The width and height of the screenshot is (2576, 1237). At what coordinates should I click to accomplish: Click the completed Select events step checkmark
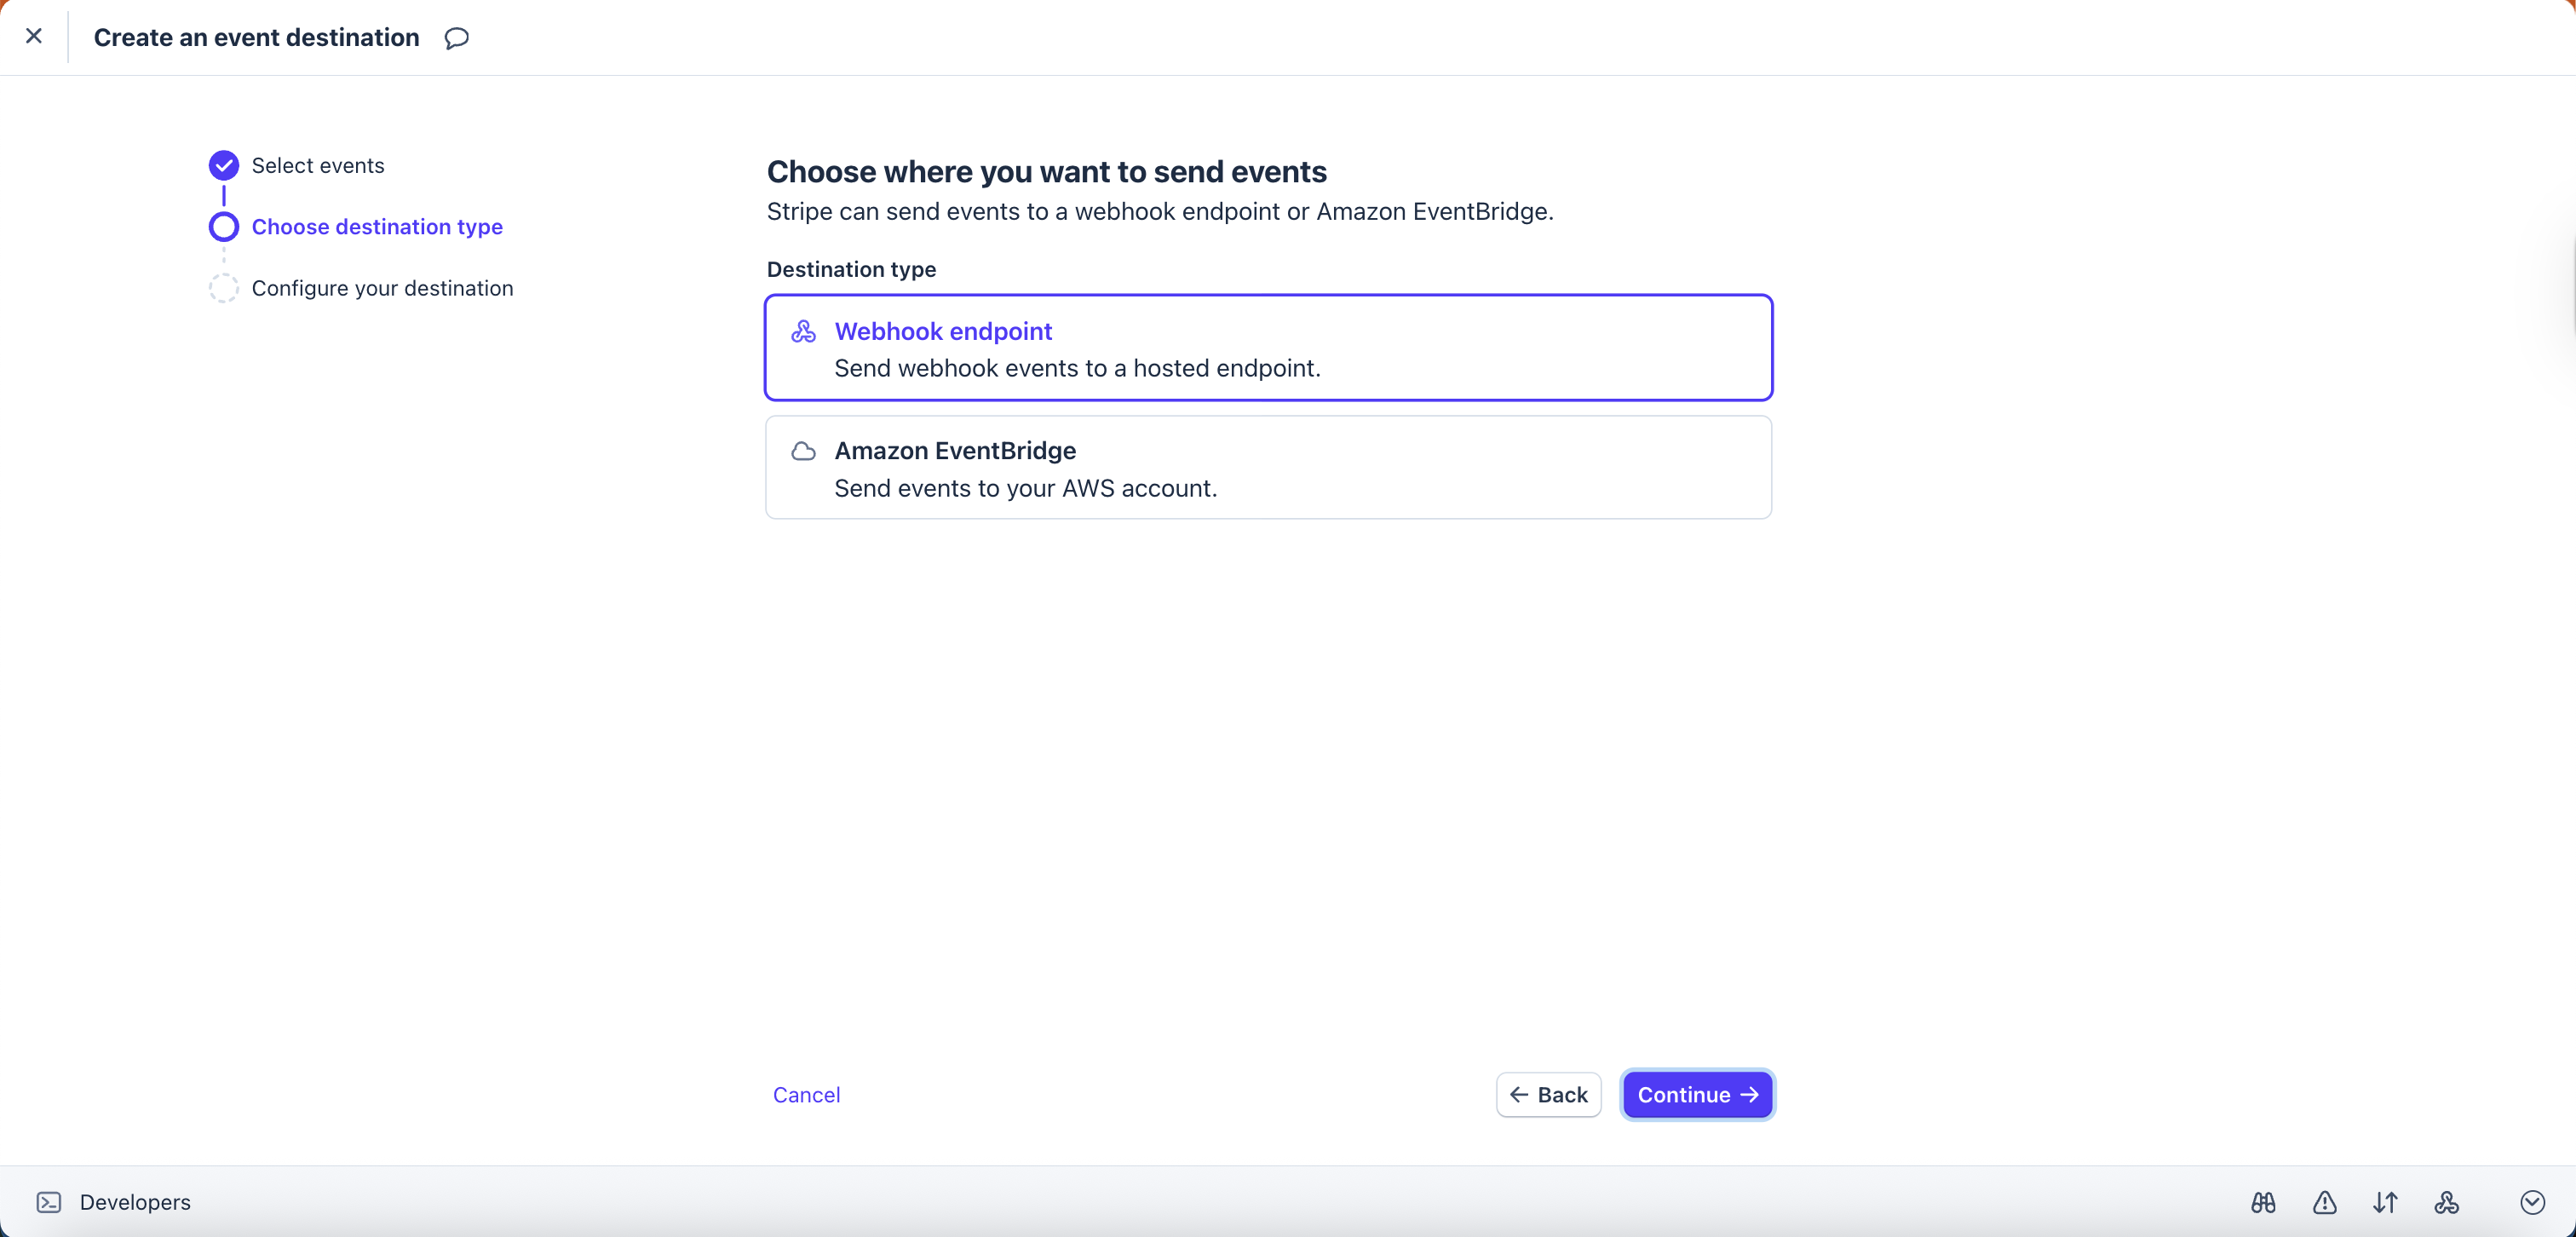click(224, 165)
